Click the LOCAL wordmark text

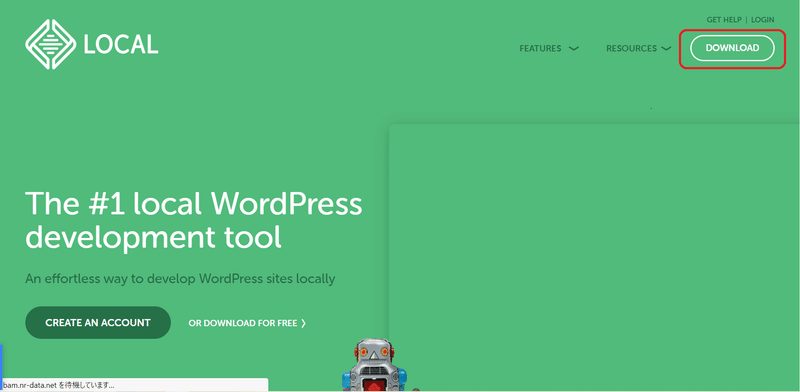click(x=121, y=45)
